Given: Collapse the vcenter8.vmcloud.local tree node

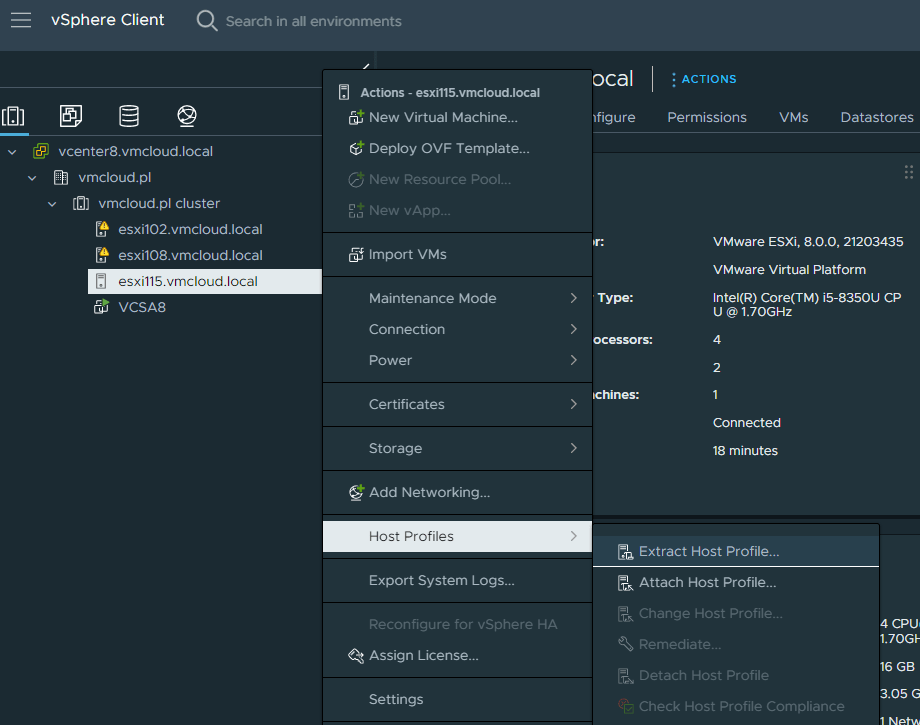Looking at the screenshot, I should (x=12, y=152).
